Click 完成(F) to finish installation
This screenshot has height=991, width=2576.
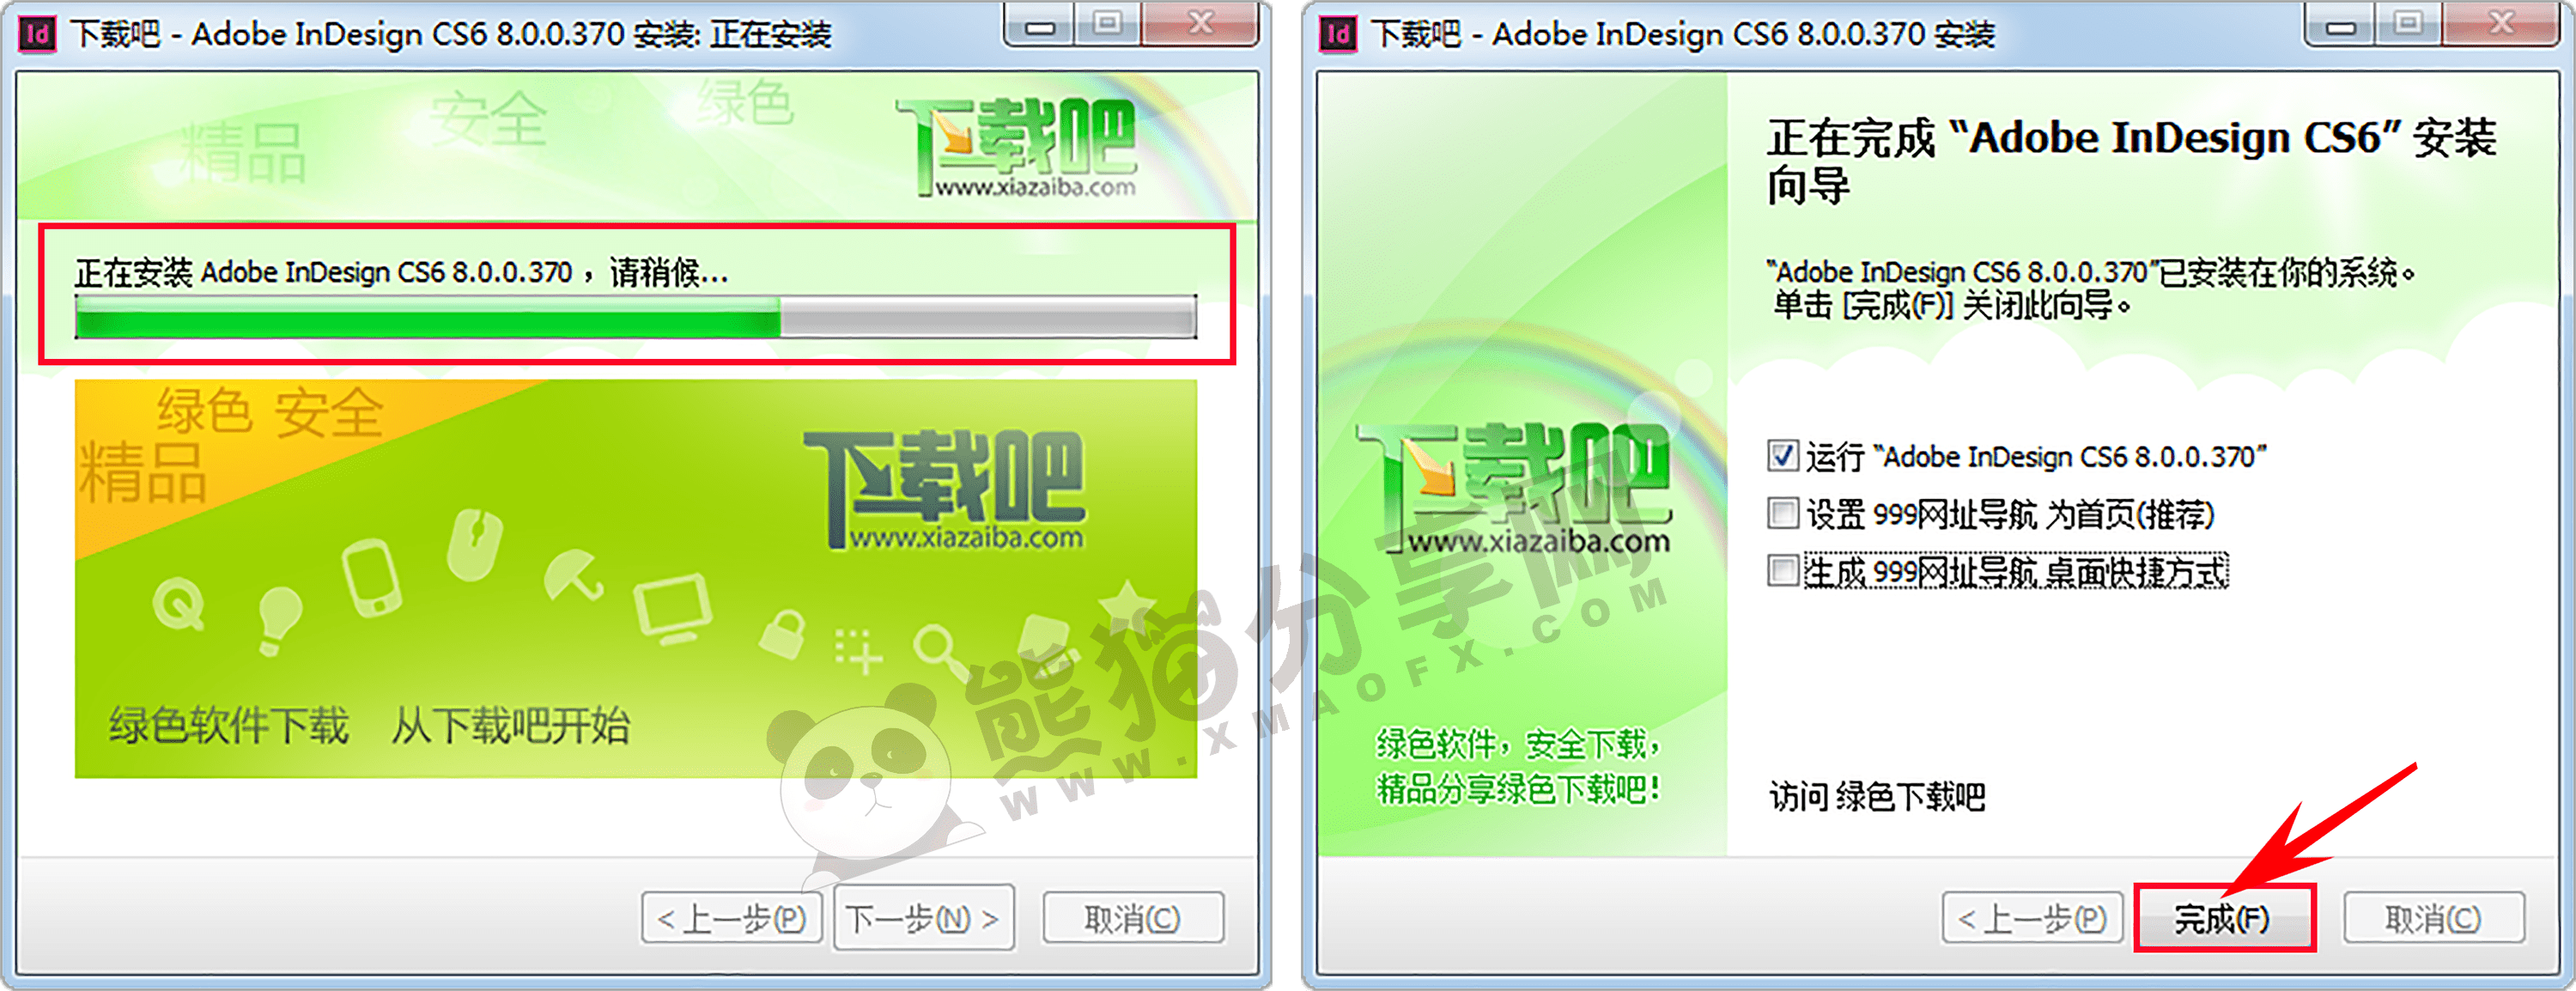pyautogui.click(x=2222, y=917)
